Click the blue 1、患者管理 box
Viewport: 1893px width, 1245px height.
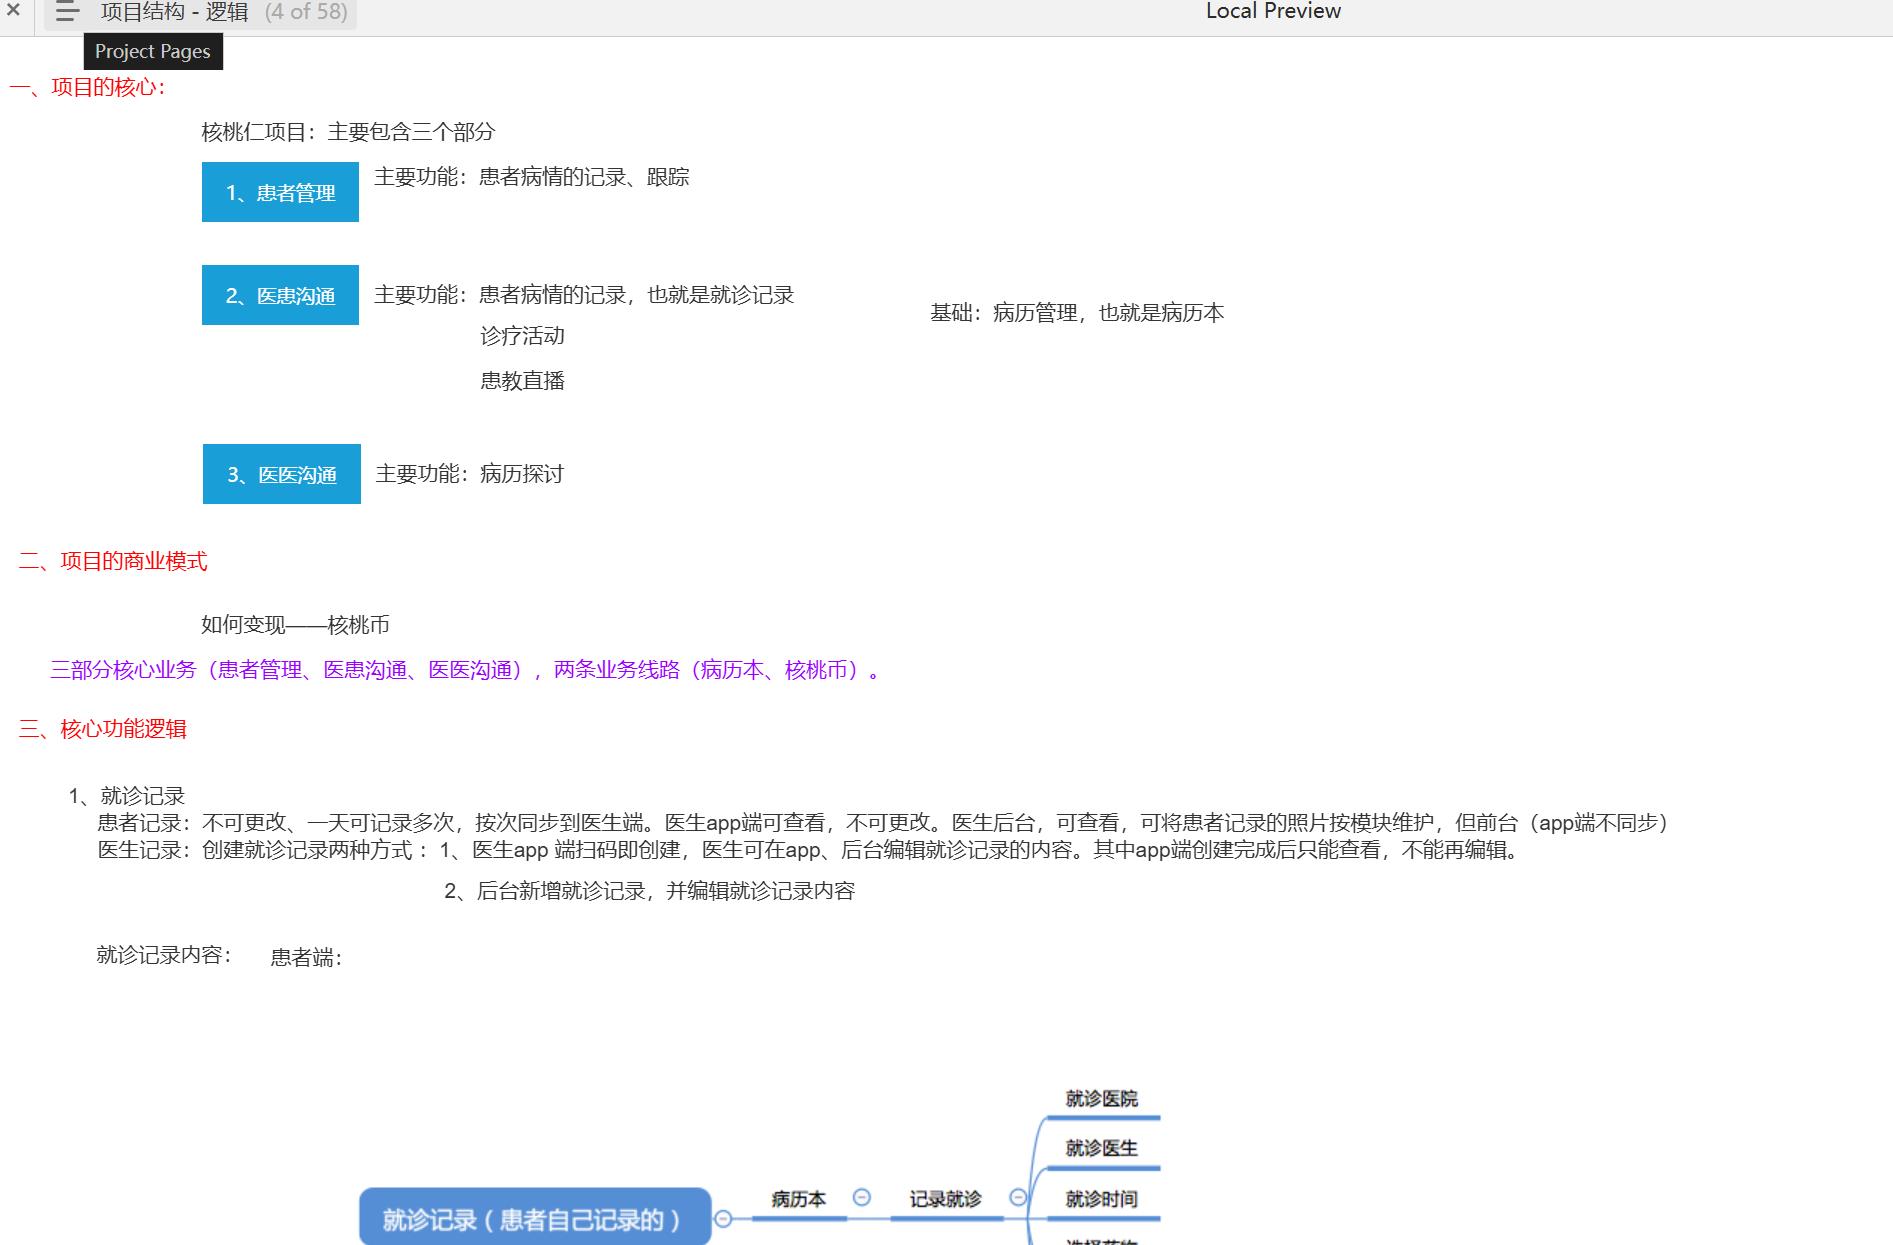(280, 192)
